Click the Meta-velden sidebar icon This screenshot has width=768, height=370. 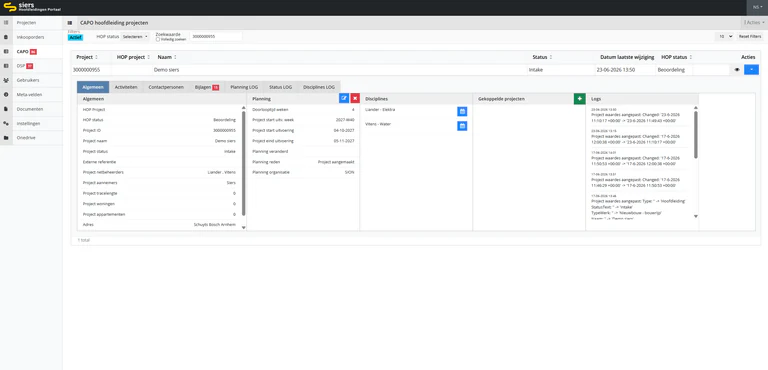click(6, 95)
